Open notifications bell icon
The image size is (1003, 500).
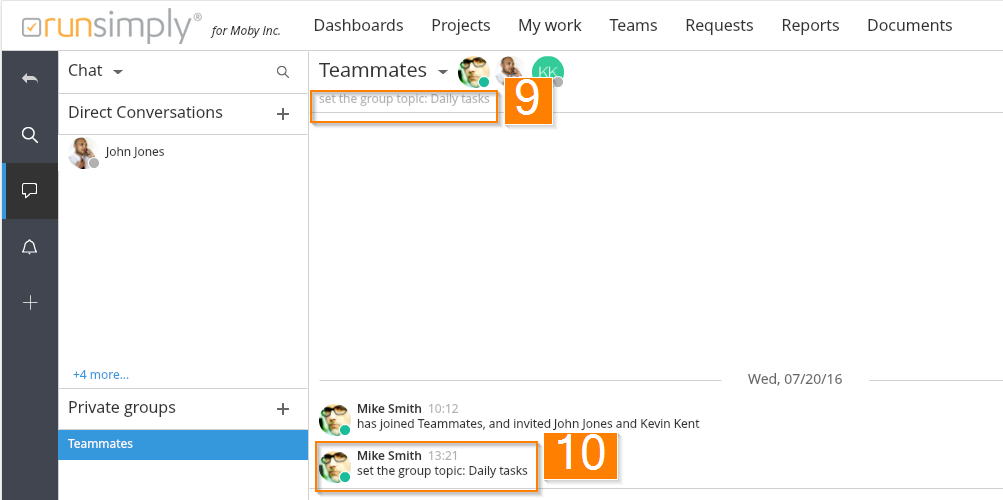click(30, 247)
